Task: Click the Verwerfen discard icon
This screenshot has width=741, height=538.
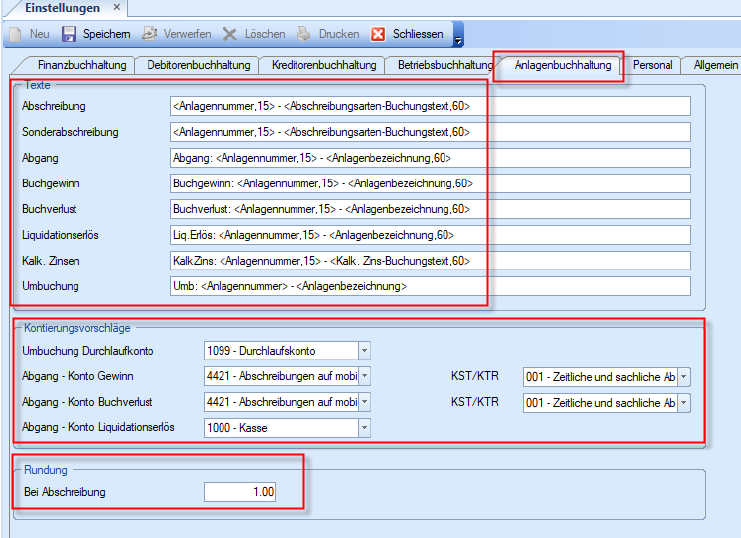Action: click(150, 34)
